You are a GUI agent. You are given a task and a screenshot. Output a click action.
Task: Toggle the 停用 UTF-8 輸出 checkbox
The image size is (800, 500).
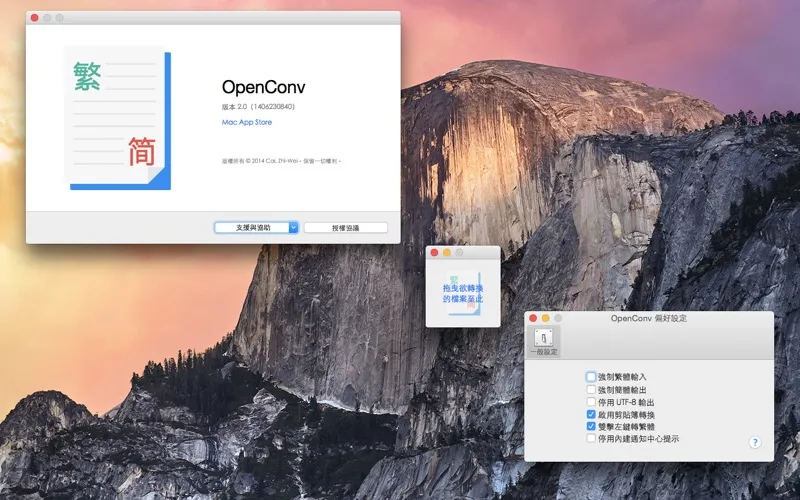[x=591, y=402]
